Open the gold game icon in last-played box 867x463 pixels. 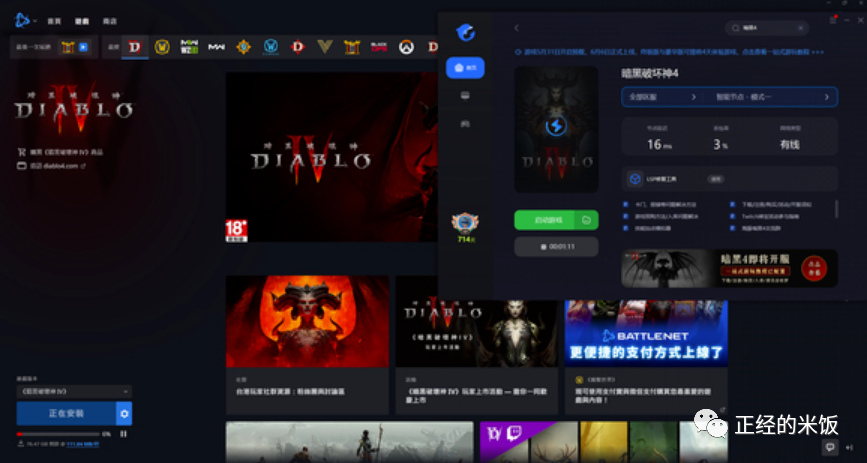68,47
